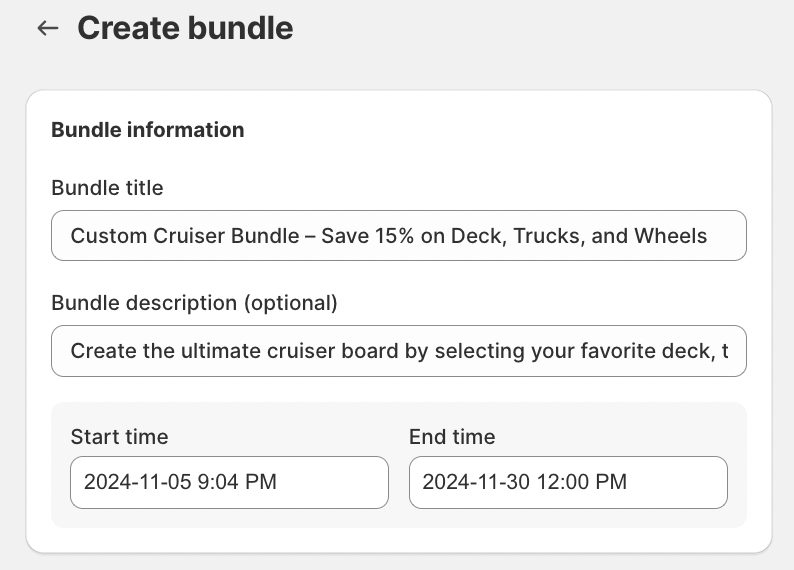Click the date 2024-11-30 in End time
The height and width of the screenshot is (570, 794).
click(475, 482)
